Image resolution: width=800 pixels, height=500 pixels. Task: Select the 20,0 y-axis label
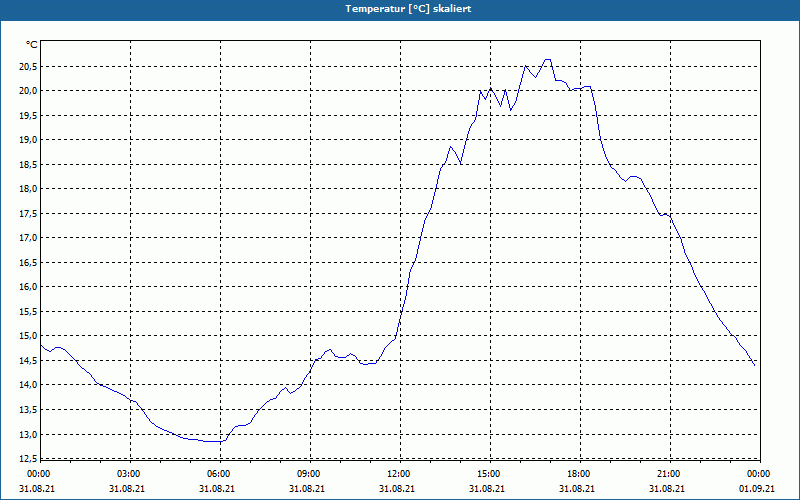(x=28, y=91)
